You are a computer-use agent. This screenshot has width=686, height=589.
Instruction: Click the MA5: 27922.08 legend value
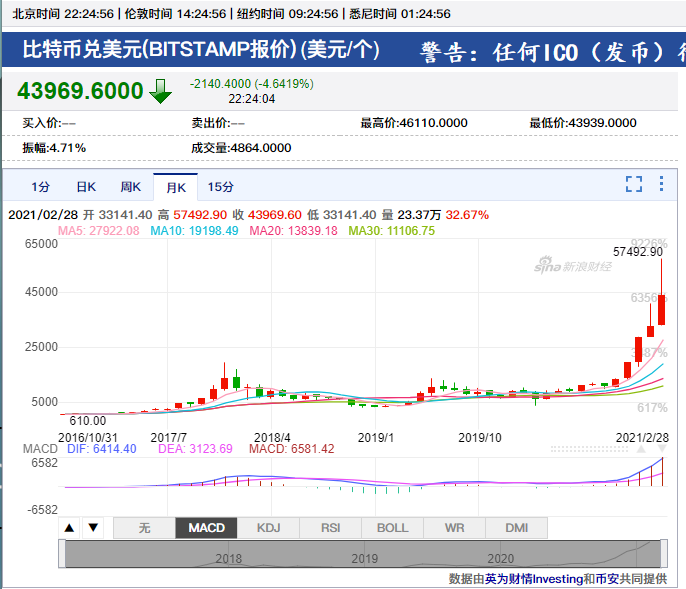(98, 231)
